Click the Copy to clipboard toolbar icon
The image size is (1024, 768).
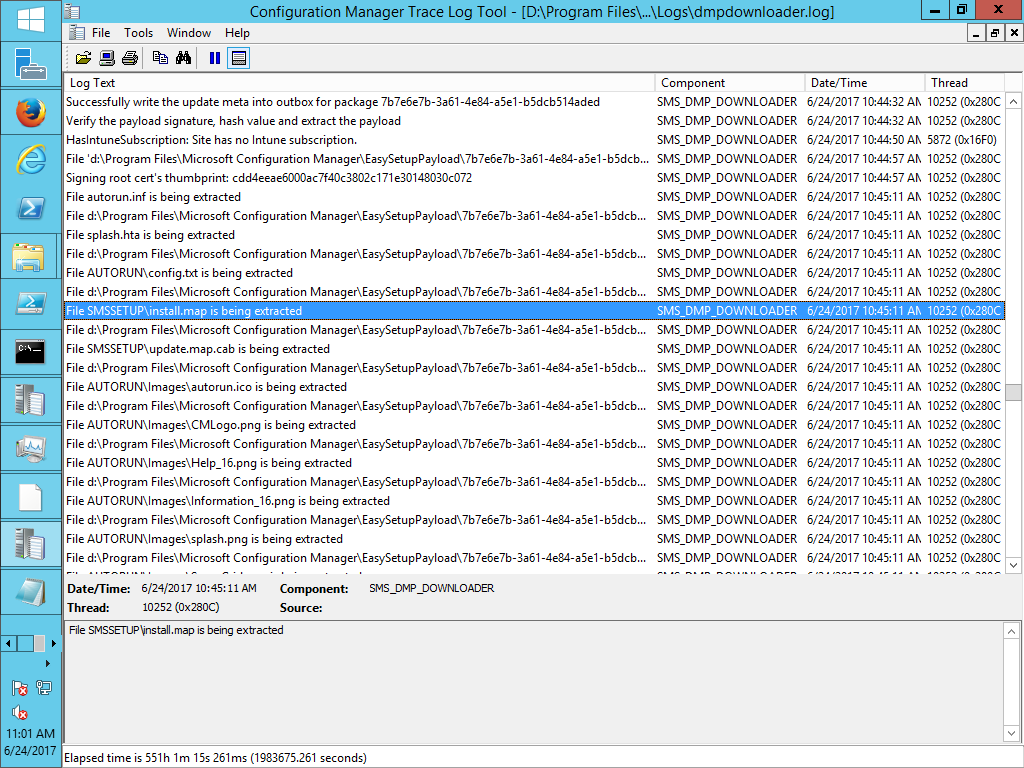click(160, 58)
